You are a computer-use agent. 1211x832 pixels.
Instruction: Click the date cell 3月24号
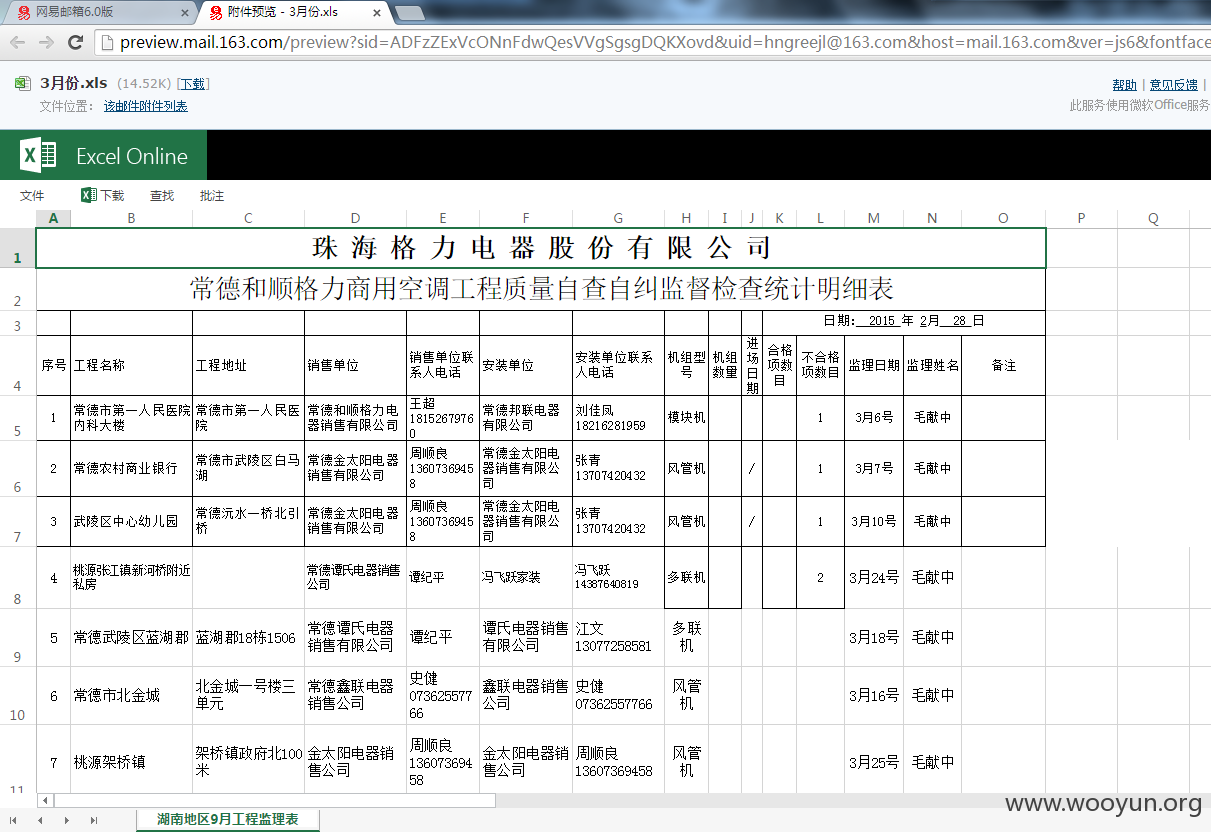[874, 578]
